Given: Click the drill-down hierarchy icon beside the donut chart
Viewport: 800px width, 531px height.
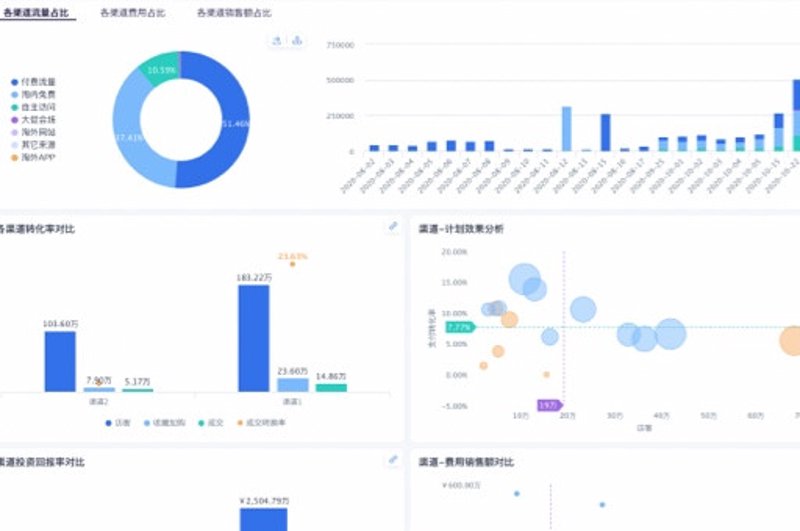Looking at the screenshot, I should click(x=297, y=41).
